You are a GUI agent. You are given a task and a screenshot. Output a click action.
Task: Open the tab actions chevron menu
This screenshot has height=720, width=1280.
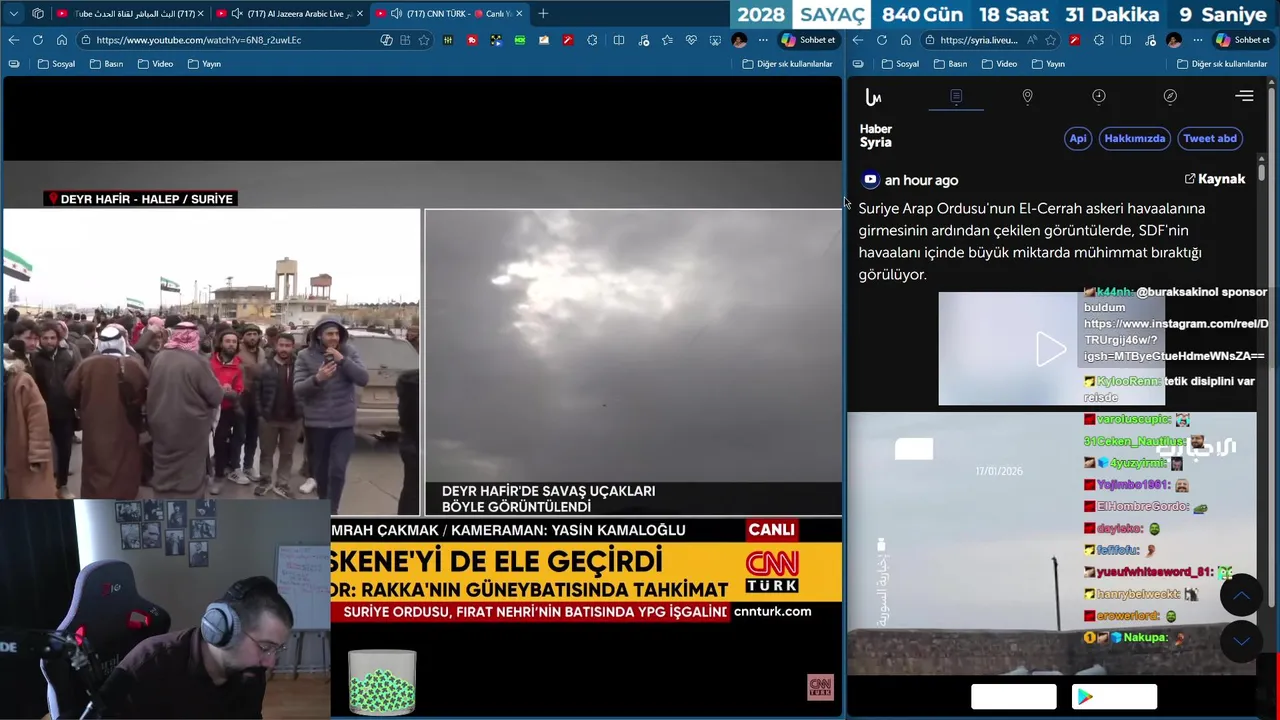[13, 14]
